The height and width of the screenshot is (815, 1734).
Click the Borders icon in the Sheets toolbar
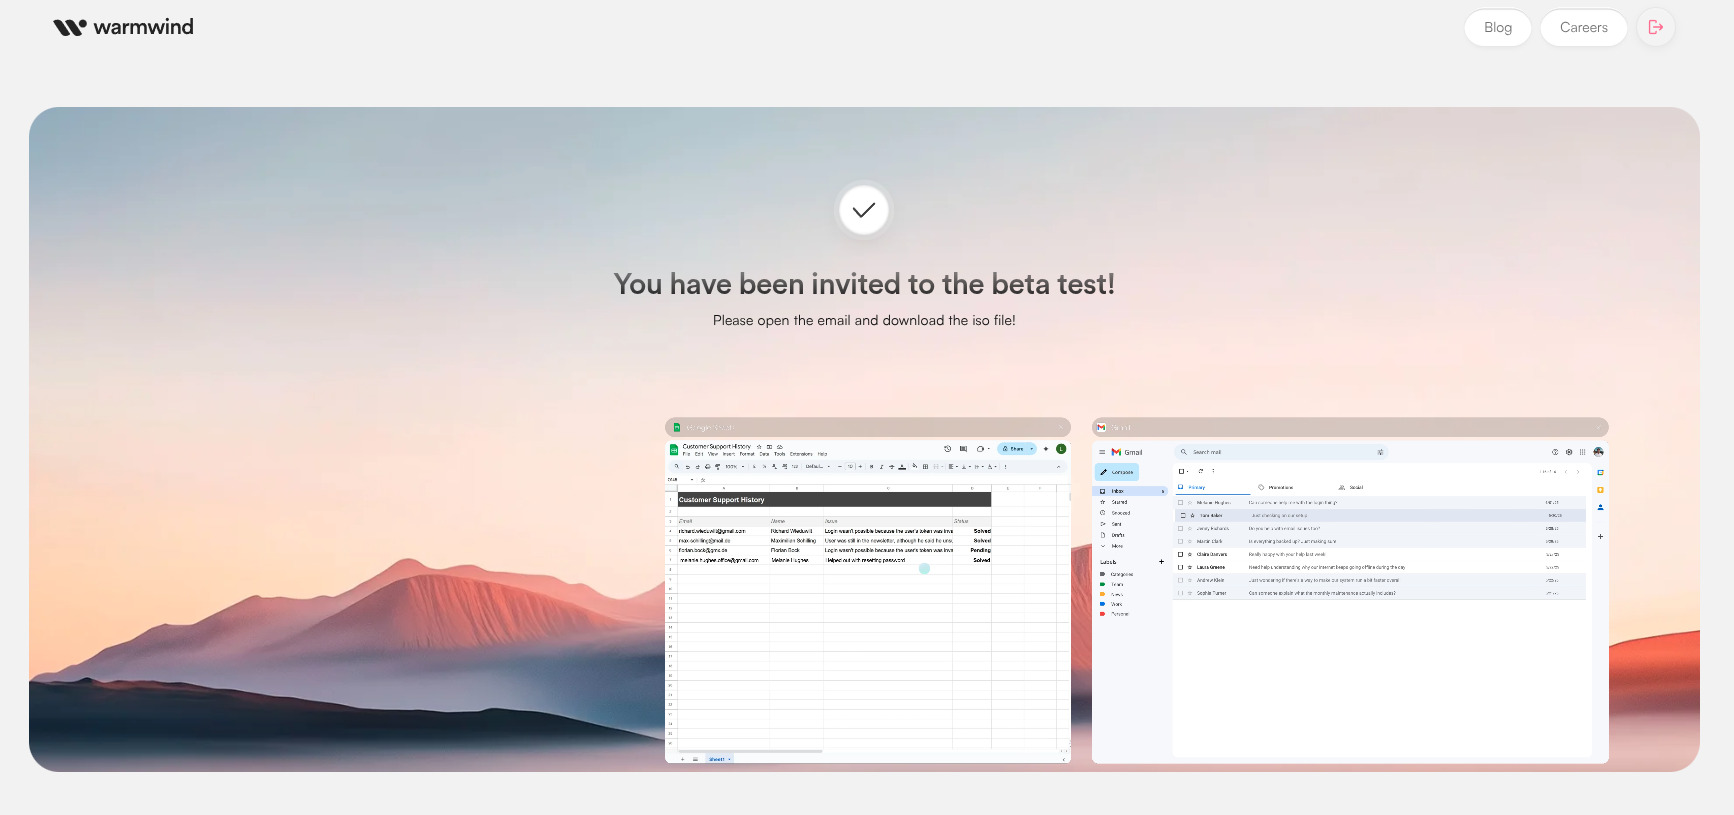coord(925,467)
